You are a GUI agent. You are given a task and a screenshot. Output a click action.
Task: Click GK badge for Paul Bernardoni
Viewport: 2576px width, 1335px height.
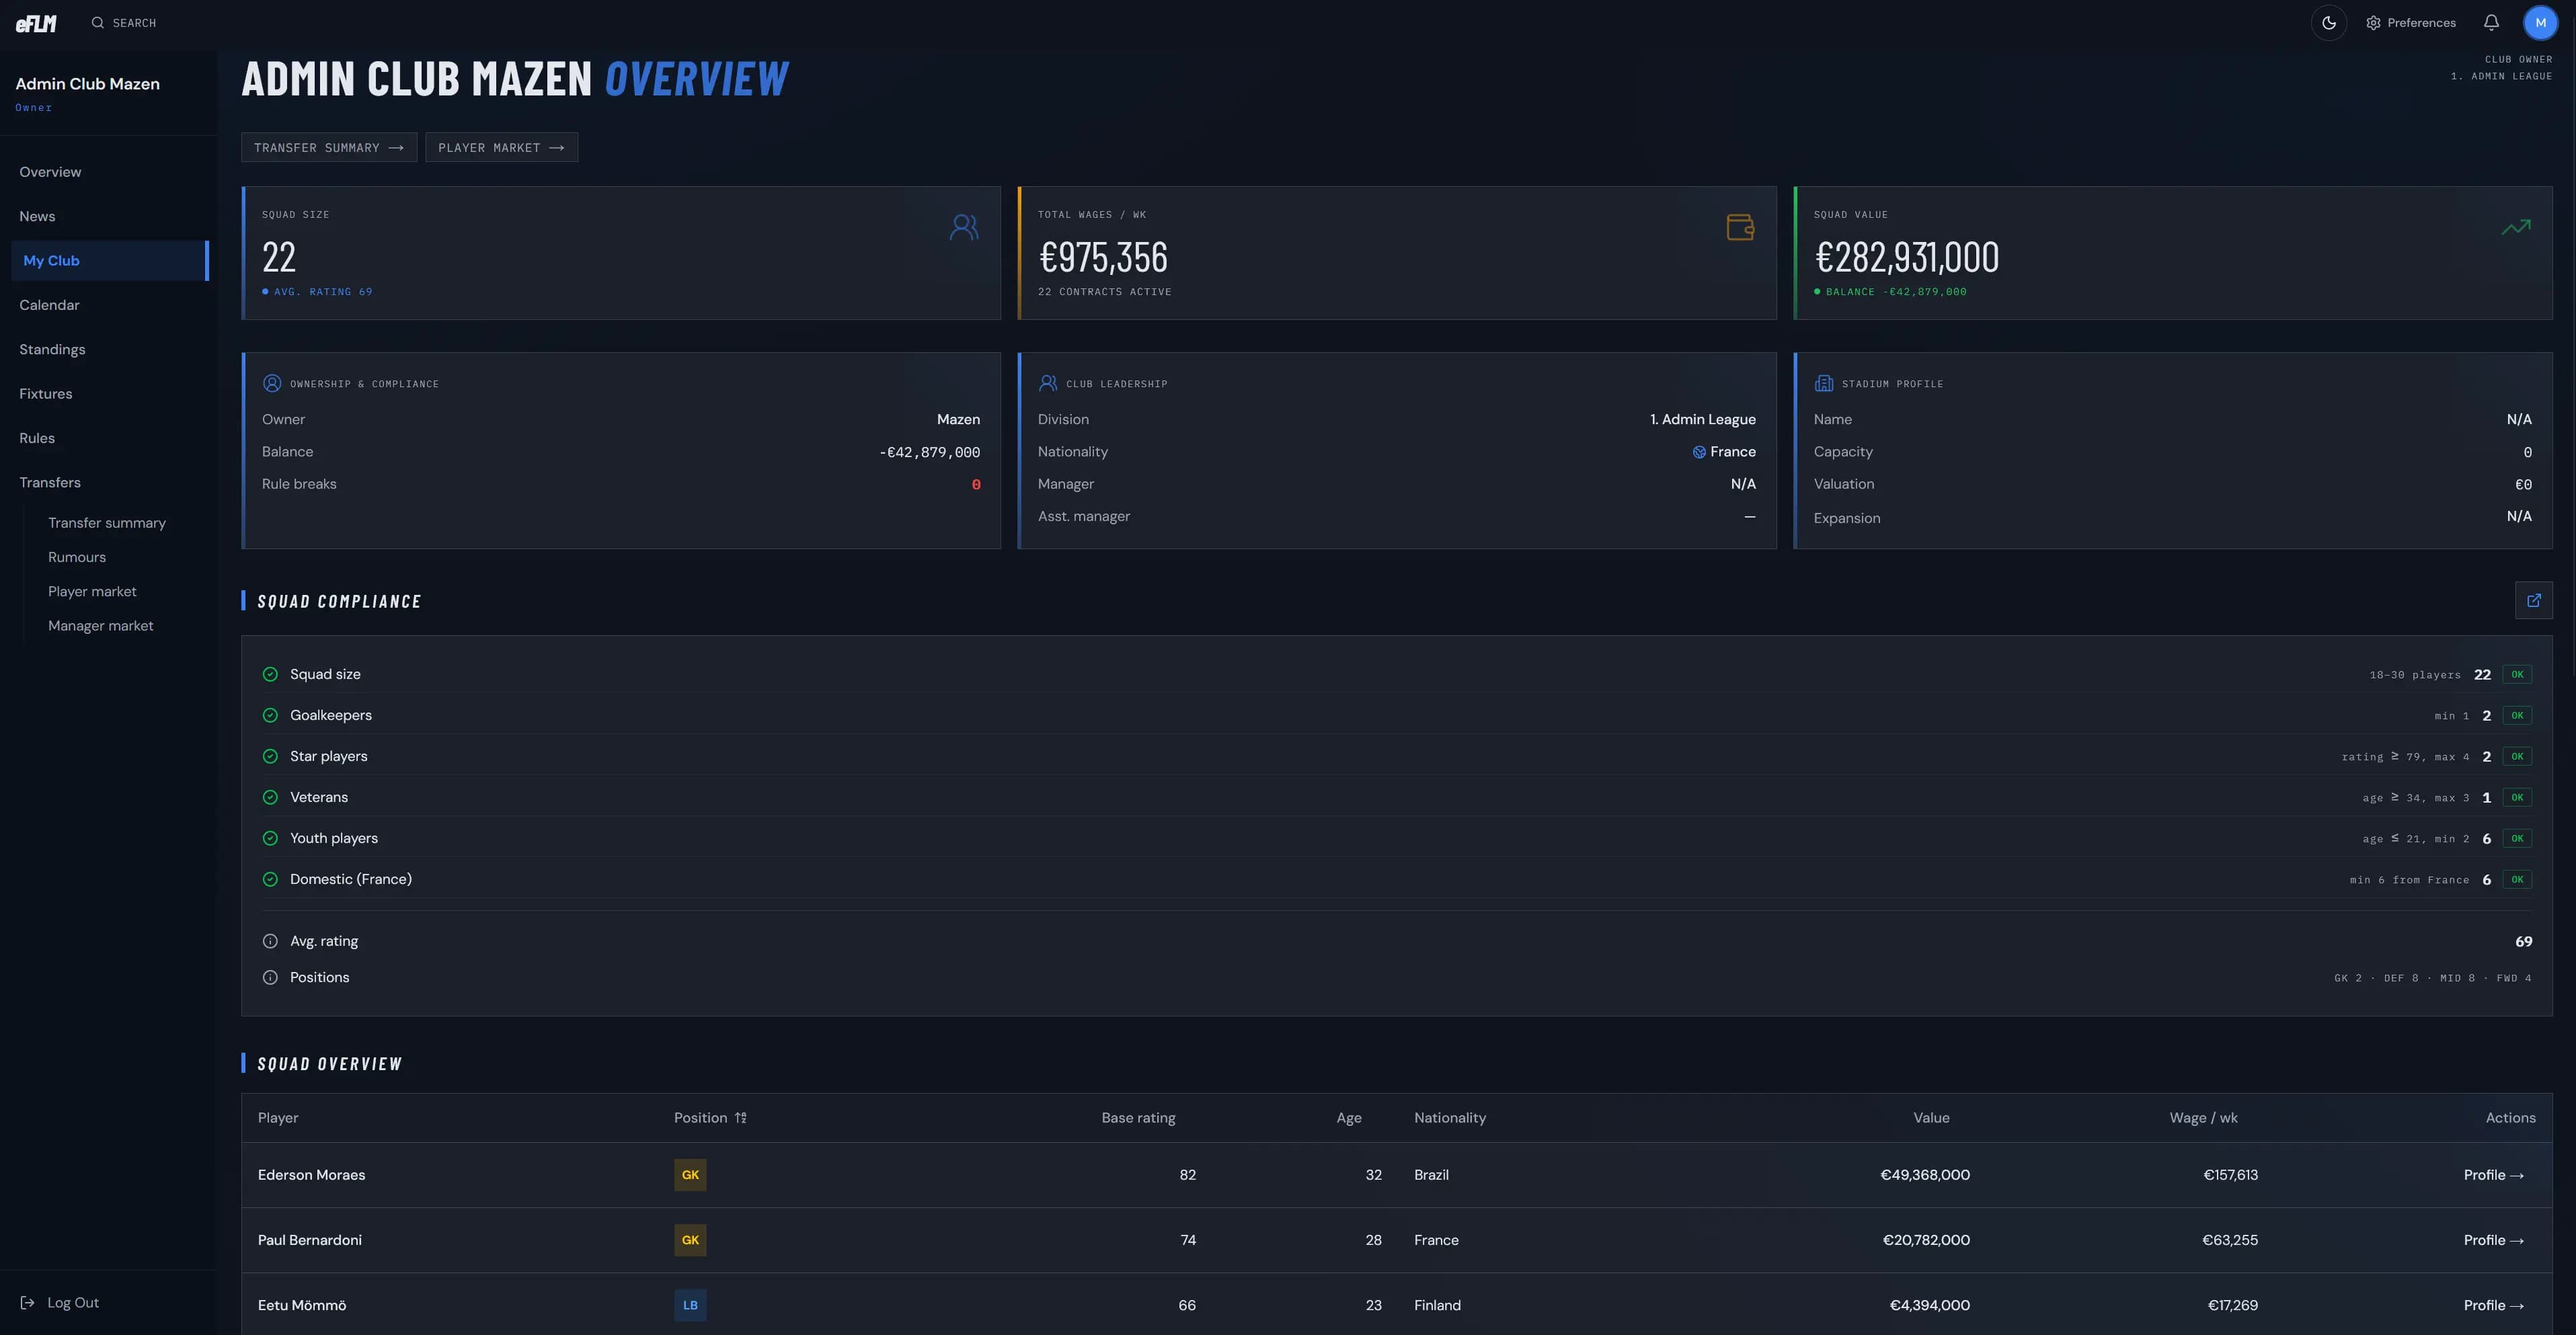[x=690, y=1240]
